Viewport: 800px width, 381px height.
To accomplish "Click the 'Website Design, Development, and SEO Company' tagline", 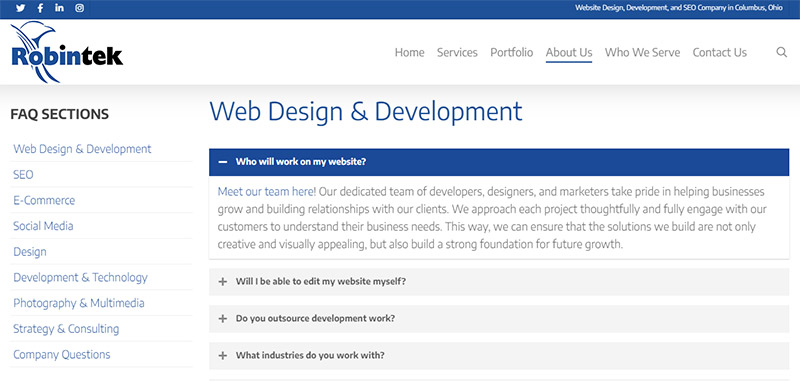I will [x=679, y=8].
